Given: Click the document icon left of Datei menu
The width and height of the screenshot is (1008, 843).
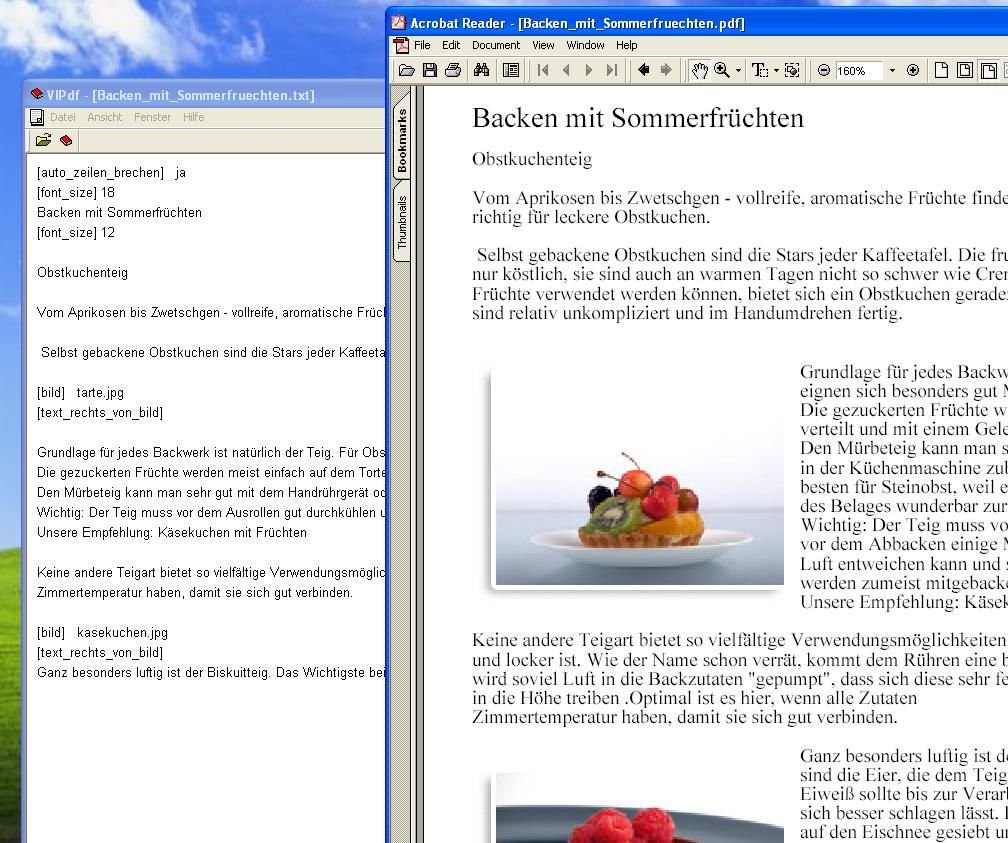Looking at the screenshot, I should point(37,117).
